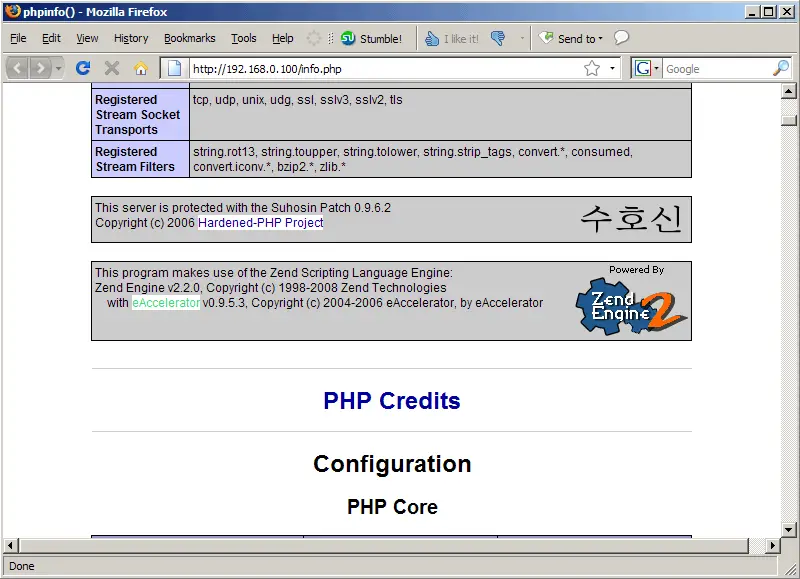Click horizontal scrollbar right arrow
Image resolution: width=800 pixels, height=579 pixels.
point(773,545)
